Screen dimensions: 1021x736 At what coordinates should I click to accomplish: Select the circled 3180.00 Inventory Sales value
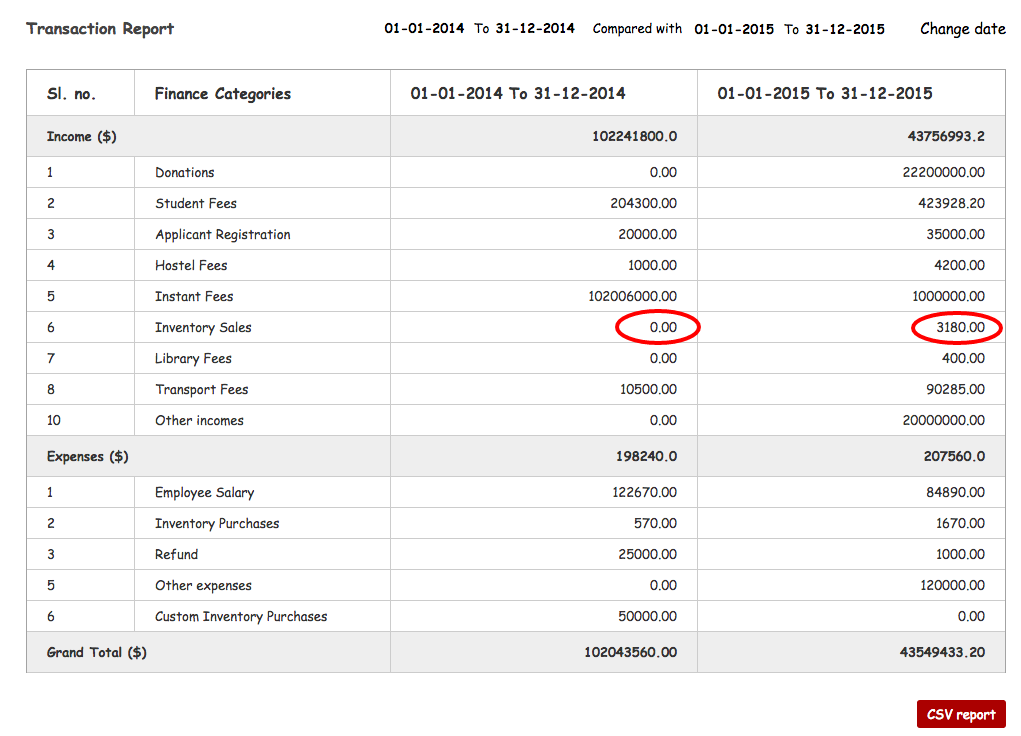[956, 327]
